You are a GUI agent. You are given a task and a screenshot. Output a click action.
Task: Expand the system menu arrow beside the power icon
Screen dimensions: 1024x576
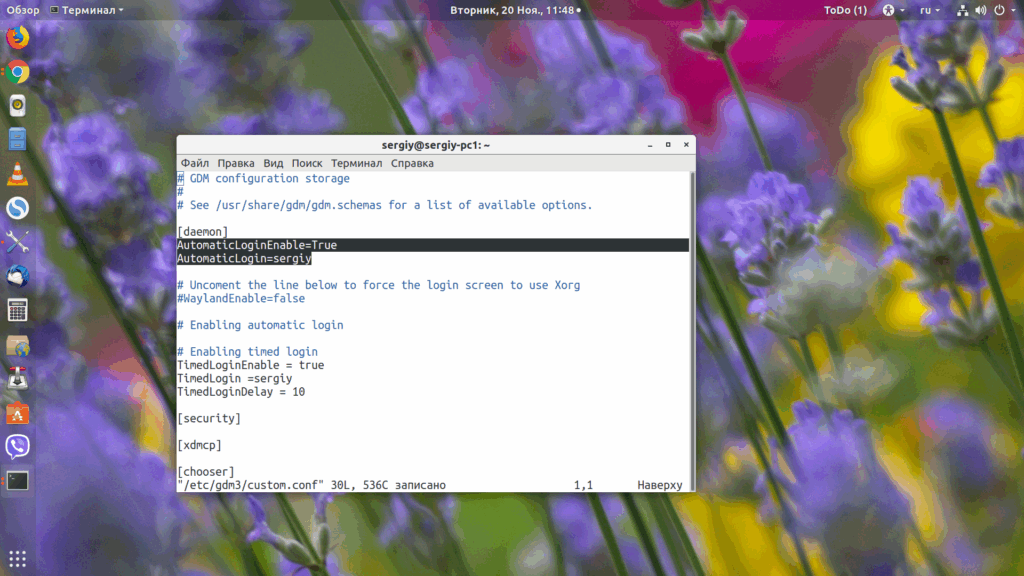(1014, 10)
